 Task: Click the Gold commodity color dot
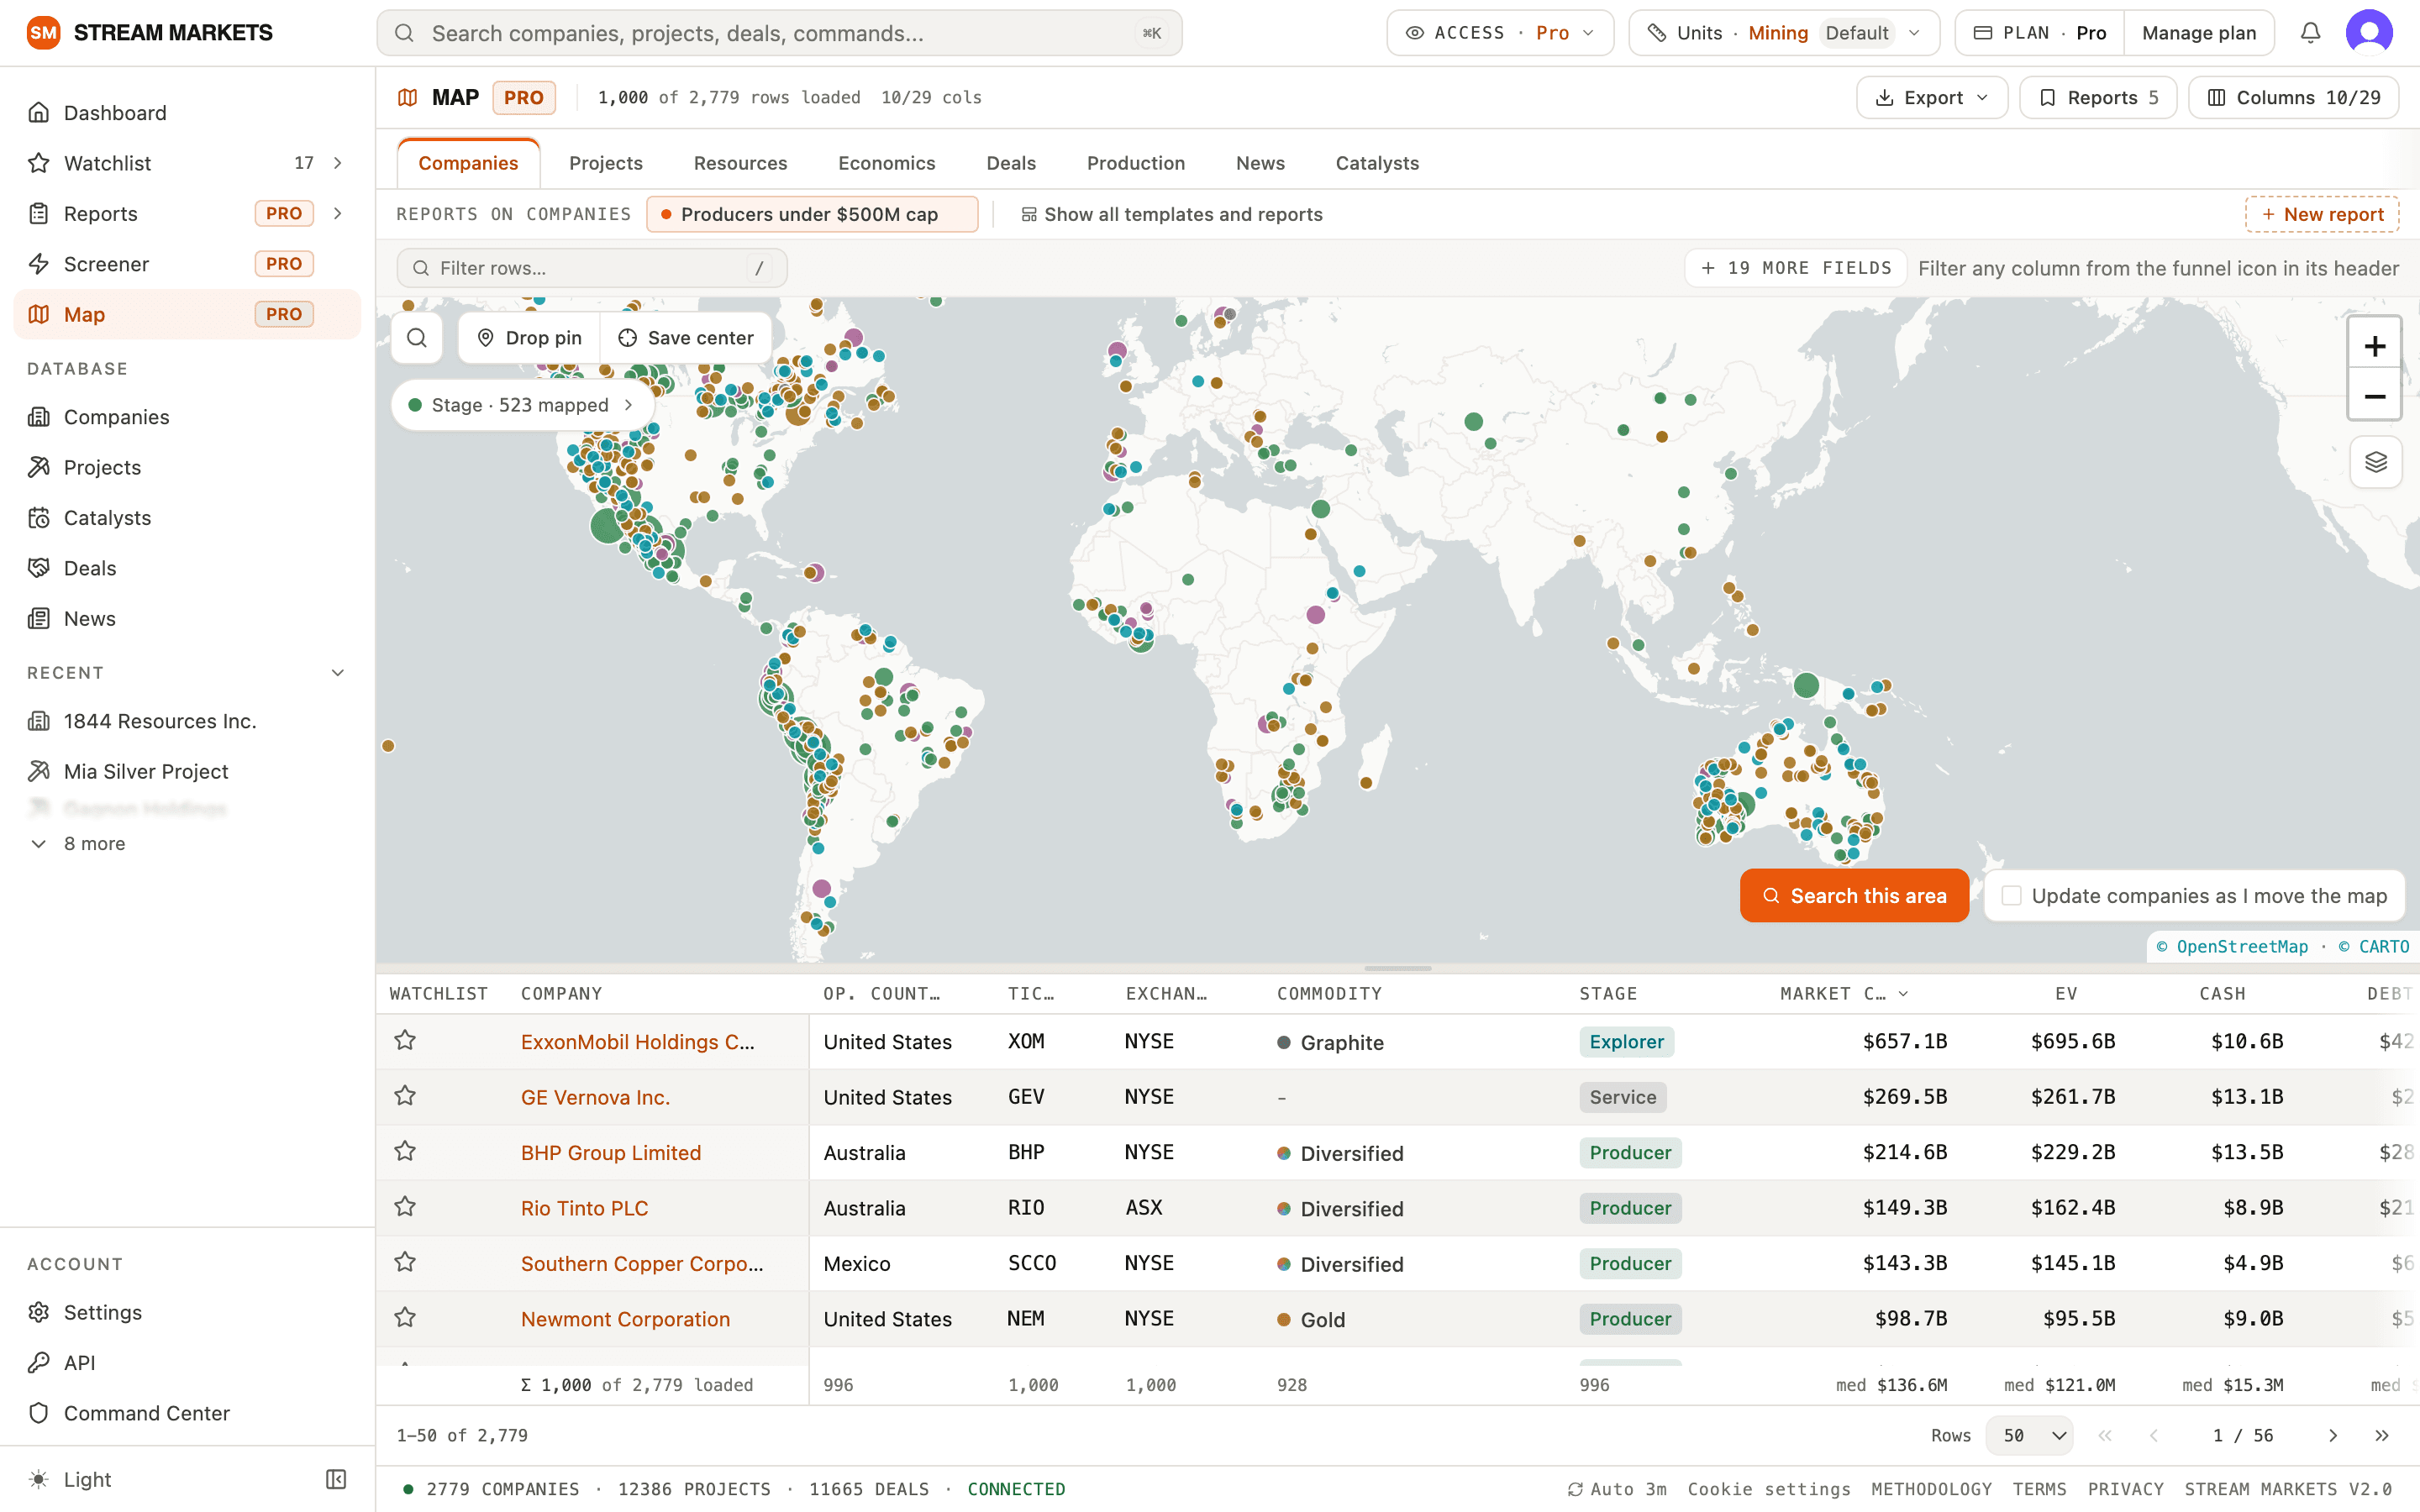pyautogui.click(x=1283, y=1319)
